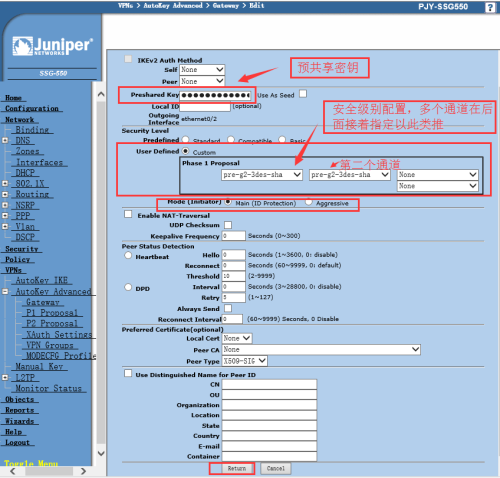Select the Basic predefined security level
The image size is (500, 478).
[x=282, y=140]
